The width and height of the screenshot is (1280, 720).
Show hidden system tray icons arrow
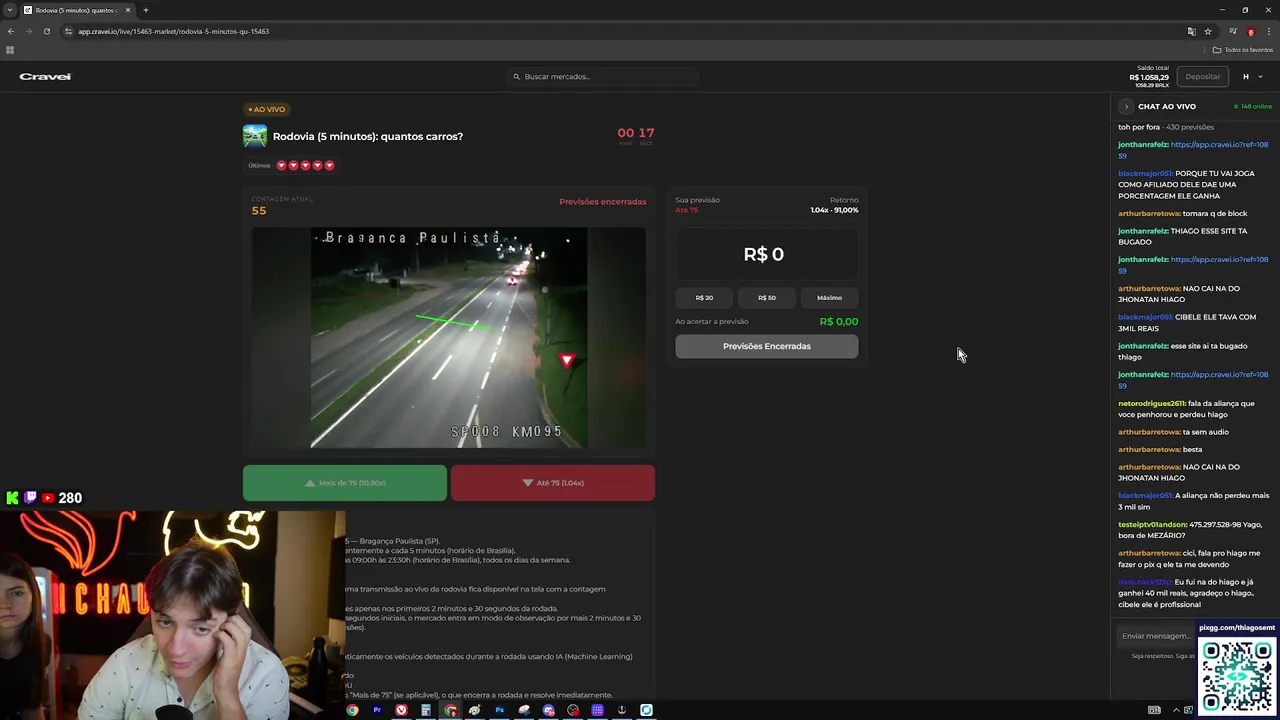click(x=1176, y=710)
